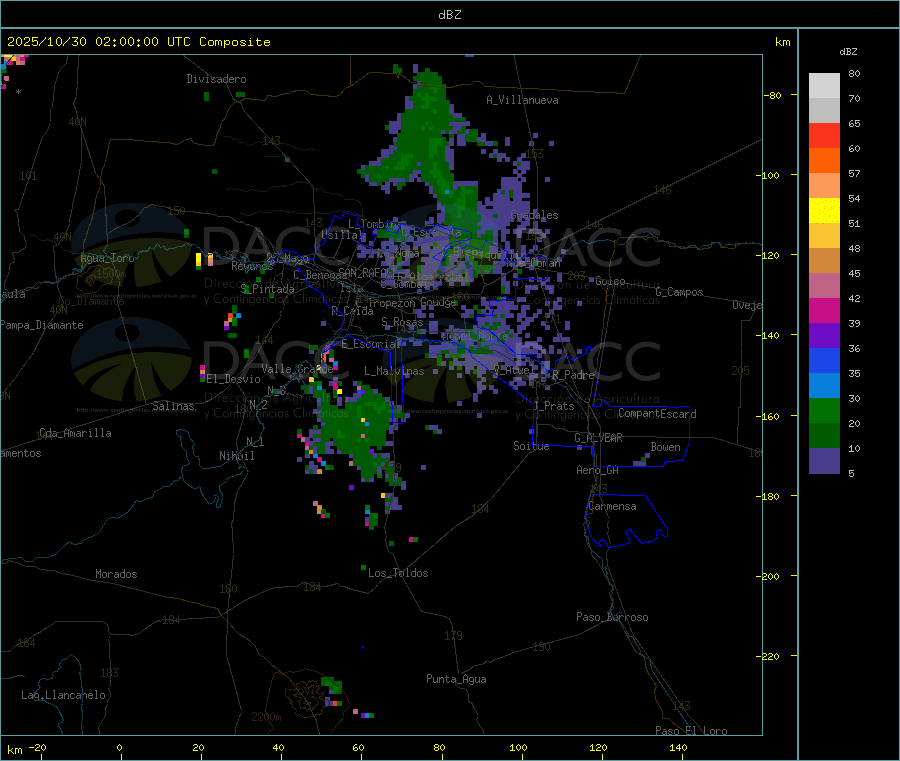Click the bright yellow 51-54 dBZ legend swatch
900x761 pixels.
click(824, 211)
